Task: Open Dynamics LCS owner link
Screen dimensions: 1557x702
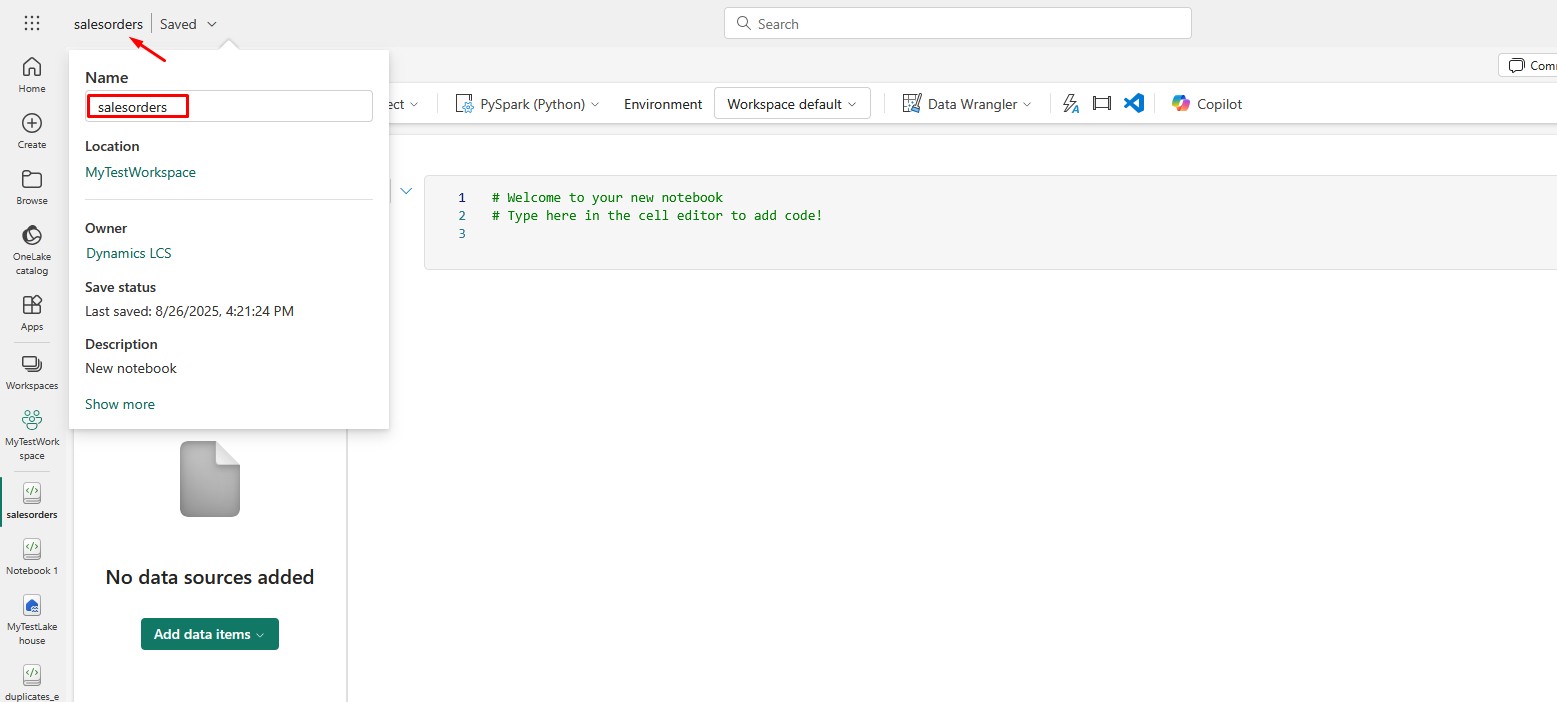Action: point(129,253)
